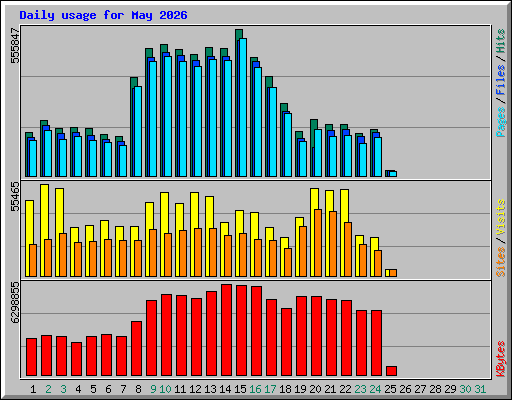Image resolution: width=512 pixels, height=400 pixels.
Task: Click the cyan Pages bar for day 18
Action: pyautogui.click(x=288, y=145)
